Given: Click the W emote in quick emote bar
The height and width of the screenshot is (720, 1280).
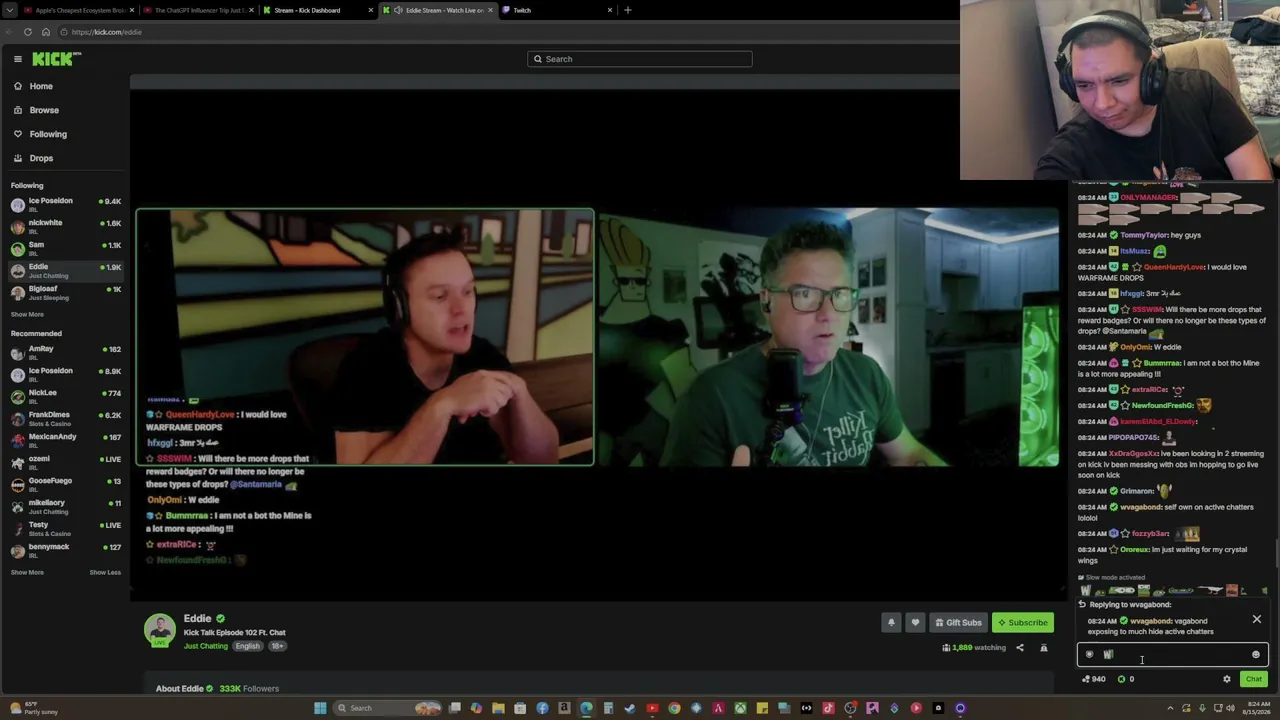Looking at the screenshot, I should tap(1086, 591).
